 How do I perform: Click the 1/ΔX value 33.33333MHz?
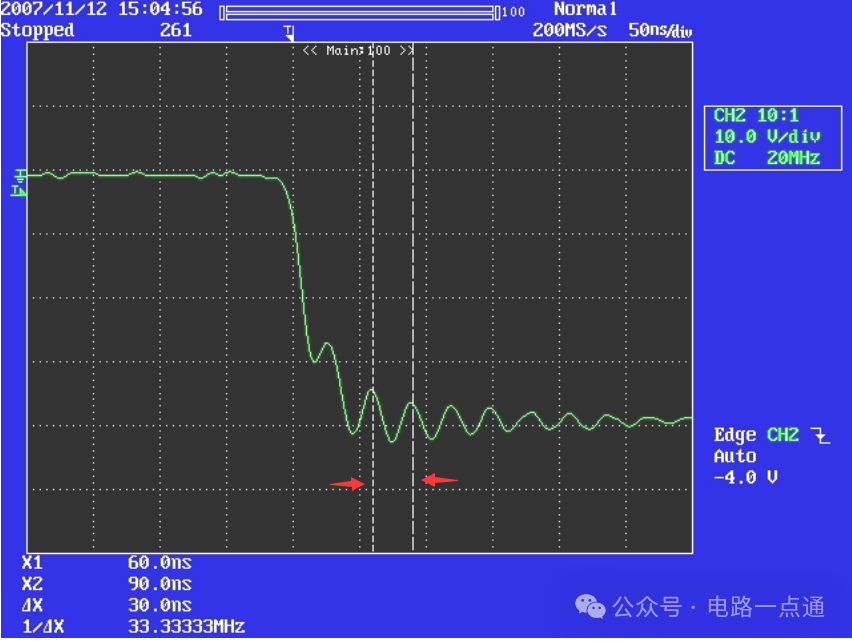click(186, 626)
